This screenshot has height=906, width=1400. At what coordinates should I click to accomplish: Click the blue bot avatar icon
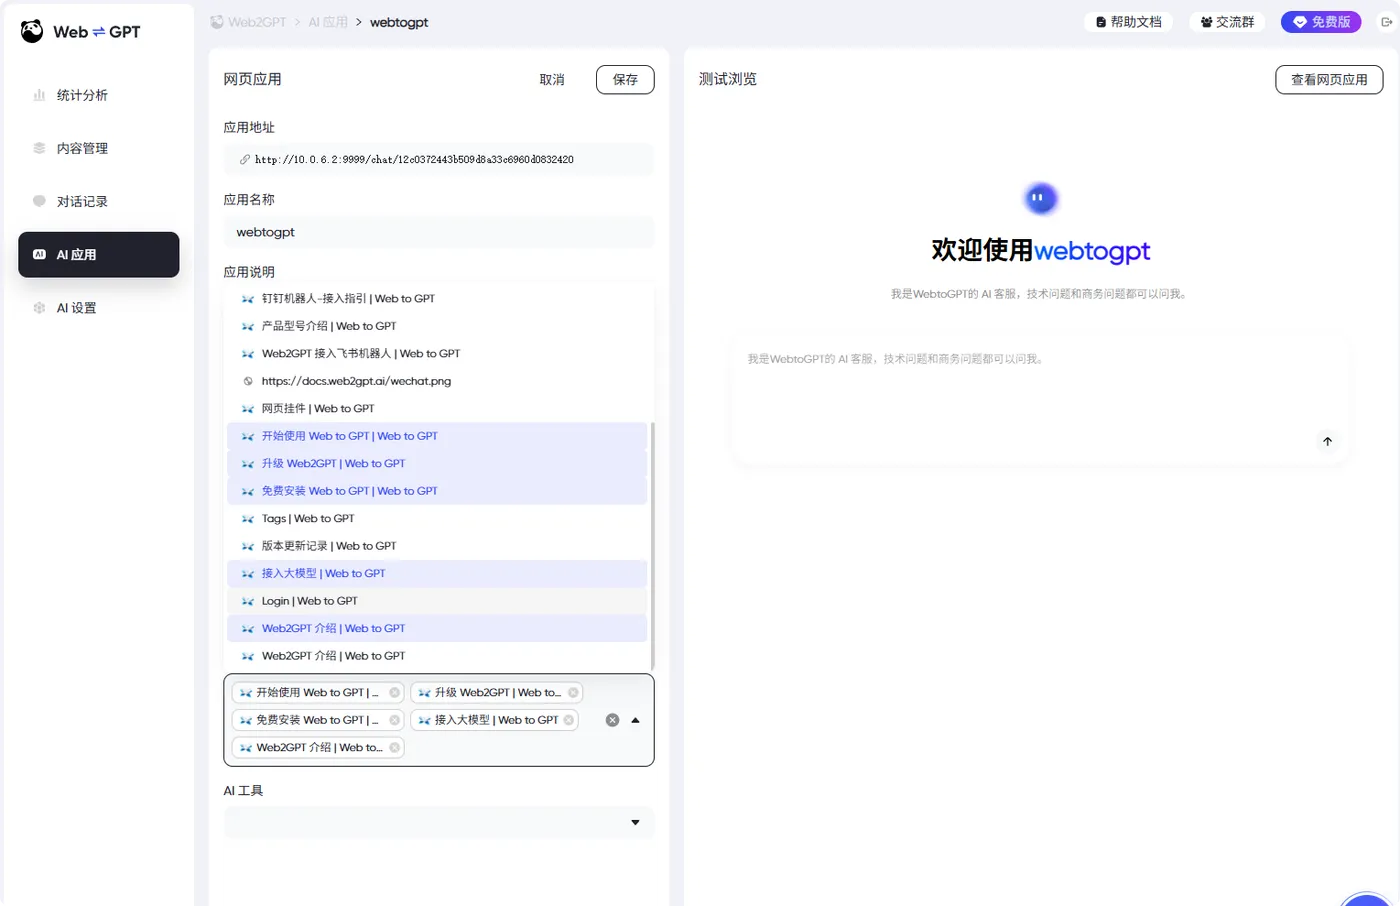[1040, 198]
